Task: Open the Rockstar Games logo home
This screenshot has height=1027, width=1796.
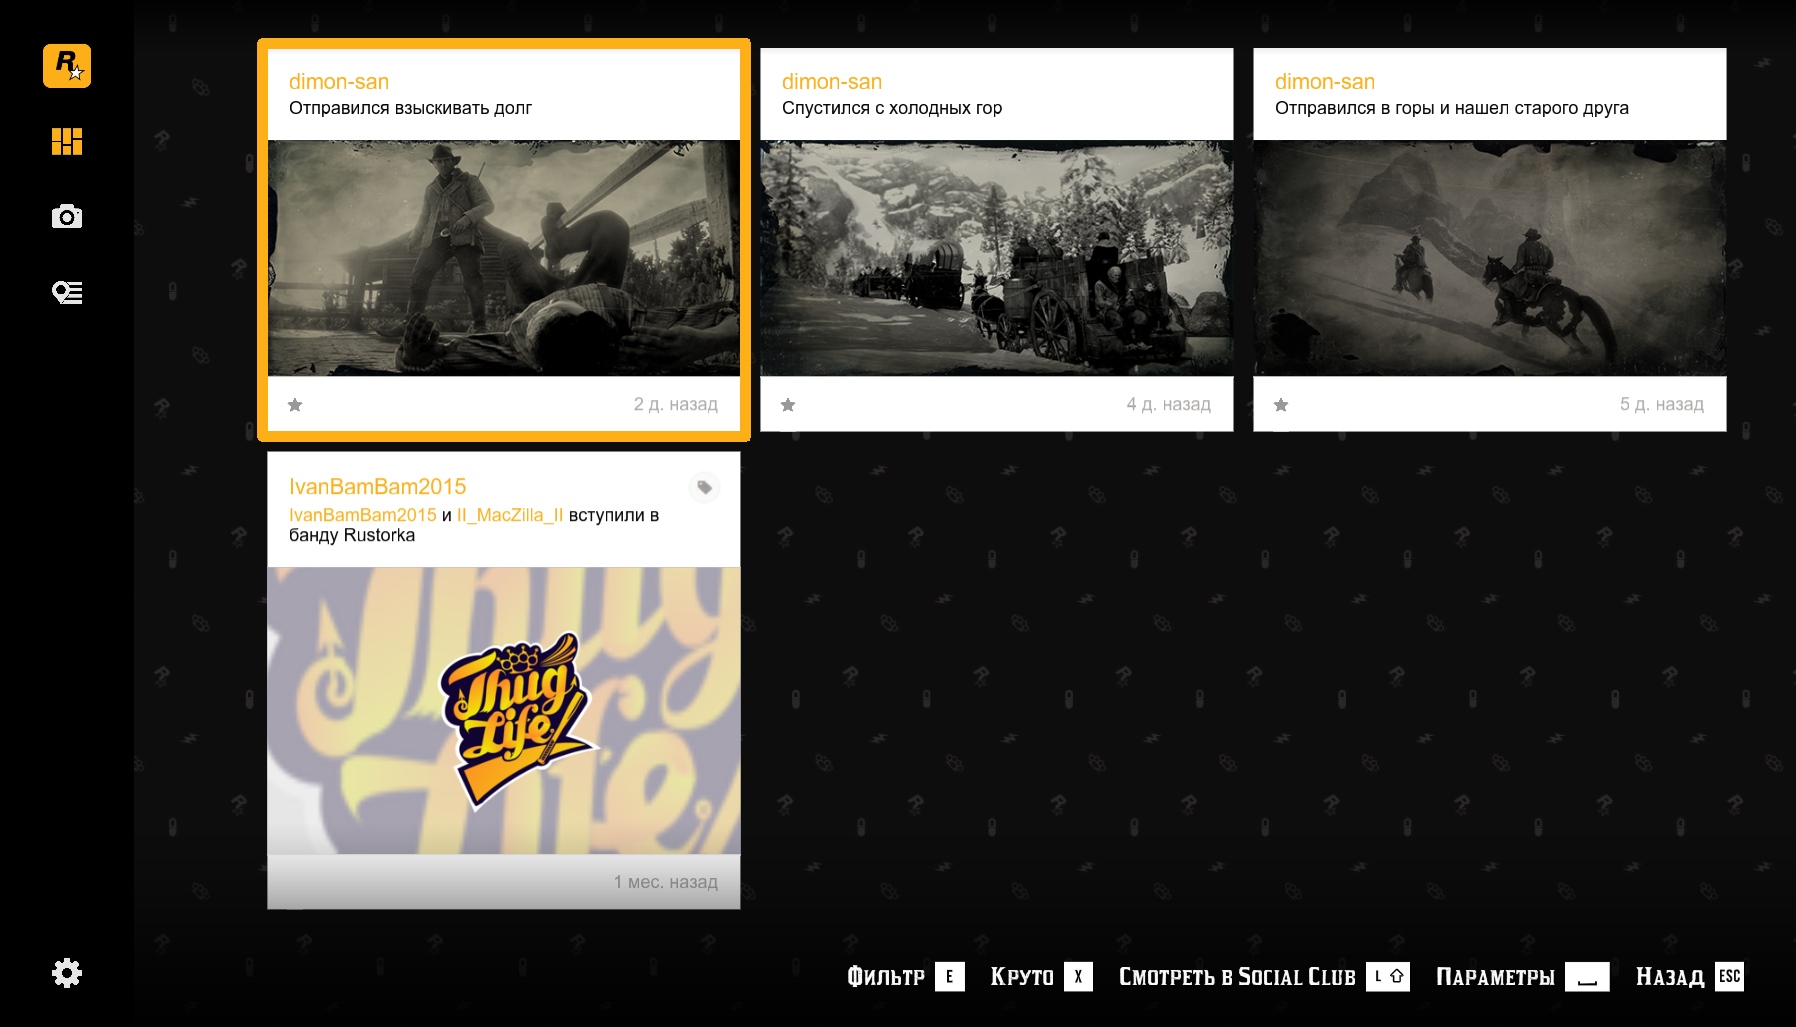Action: (67, 66)
